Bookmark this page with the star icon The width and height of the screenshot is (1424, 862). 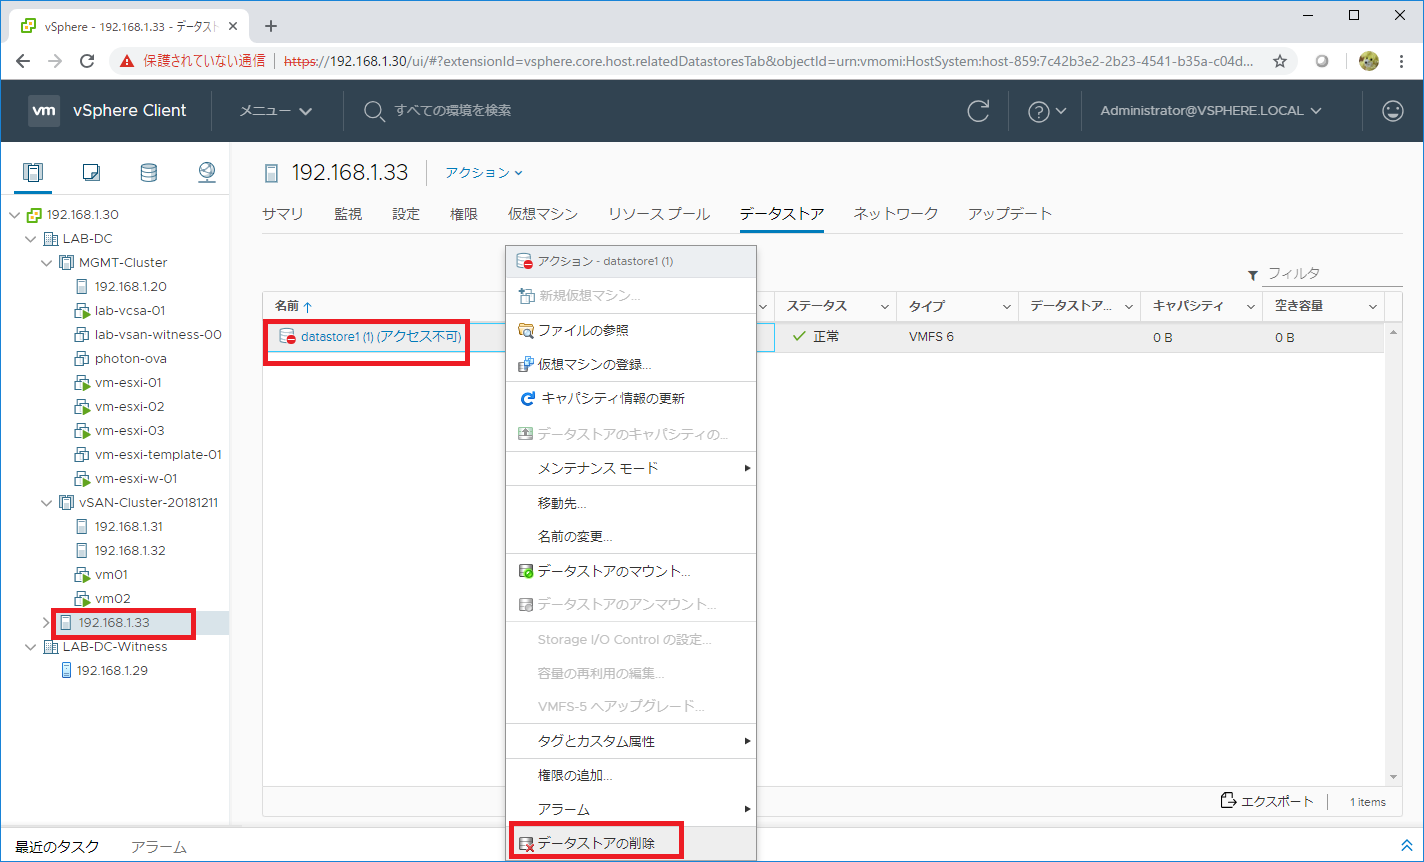(1279, 61)
